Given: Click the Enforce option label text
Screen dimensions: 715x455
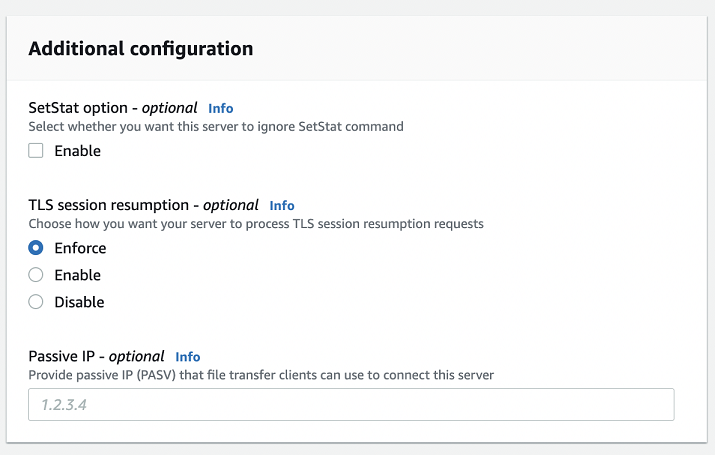Looking at the screenshot, I should (x=80, y=248).
